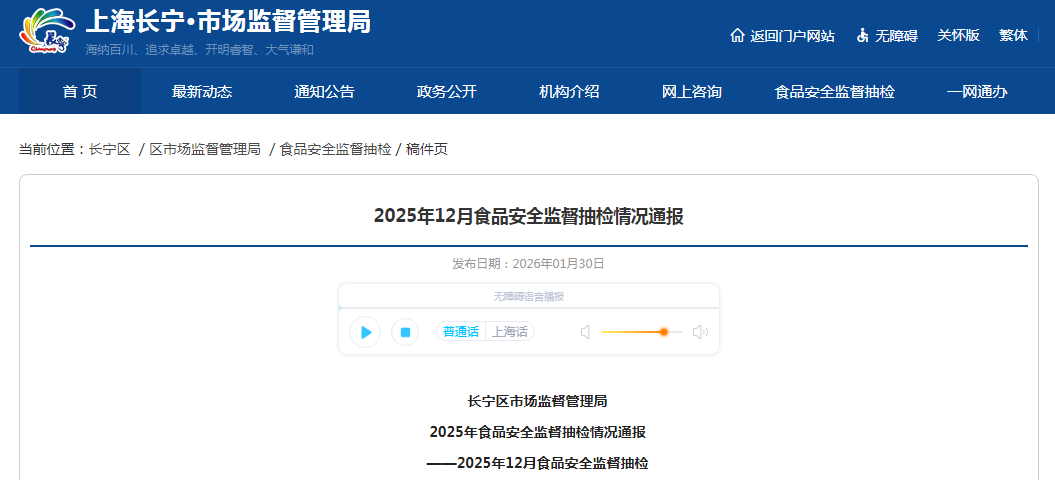This screenshot has width=1055, height=480.
Task: Play the audio narration
Action: click(x=366, y=332)
